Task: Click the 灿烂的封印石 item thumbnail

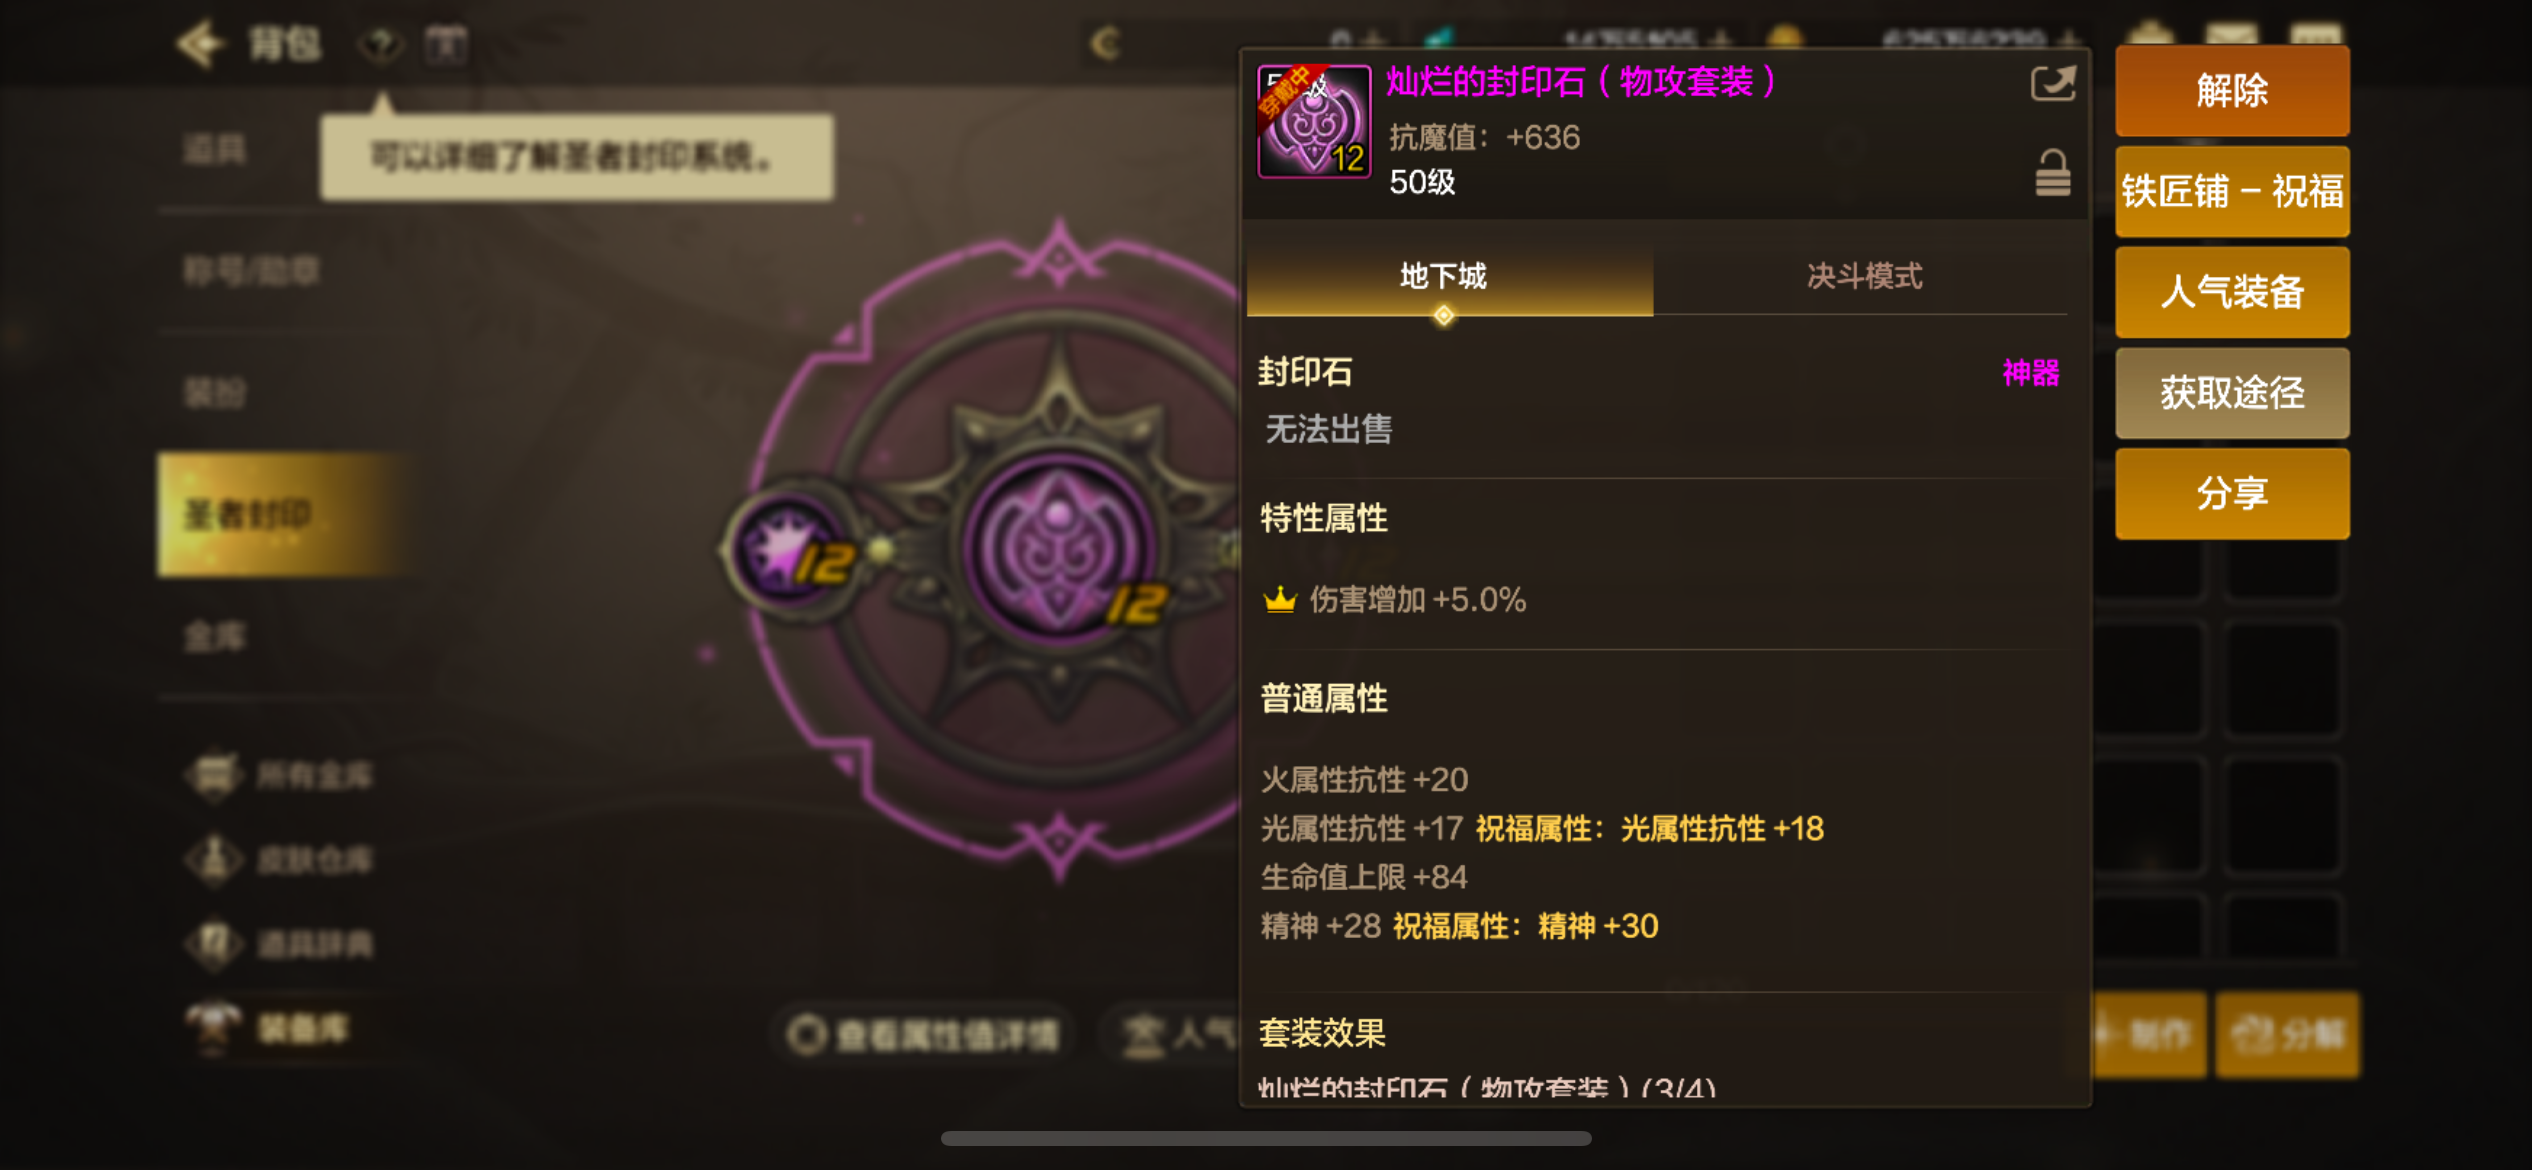Action: coord(1314,121)
